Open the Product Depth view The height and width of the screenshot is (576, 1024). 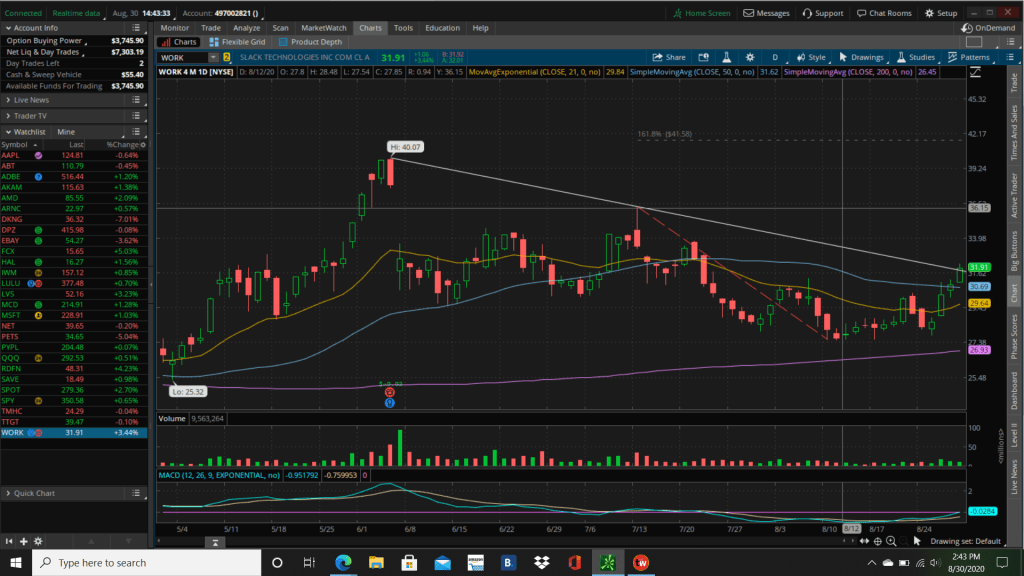coord(310,42)
